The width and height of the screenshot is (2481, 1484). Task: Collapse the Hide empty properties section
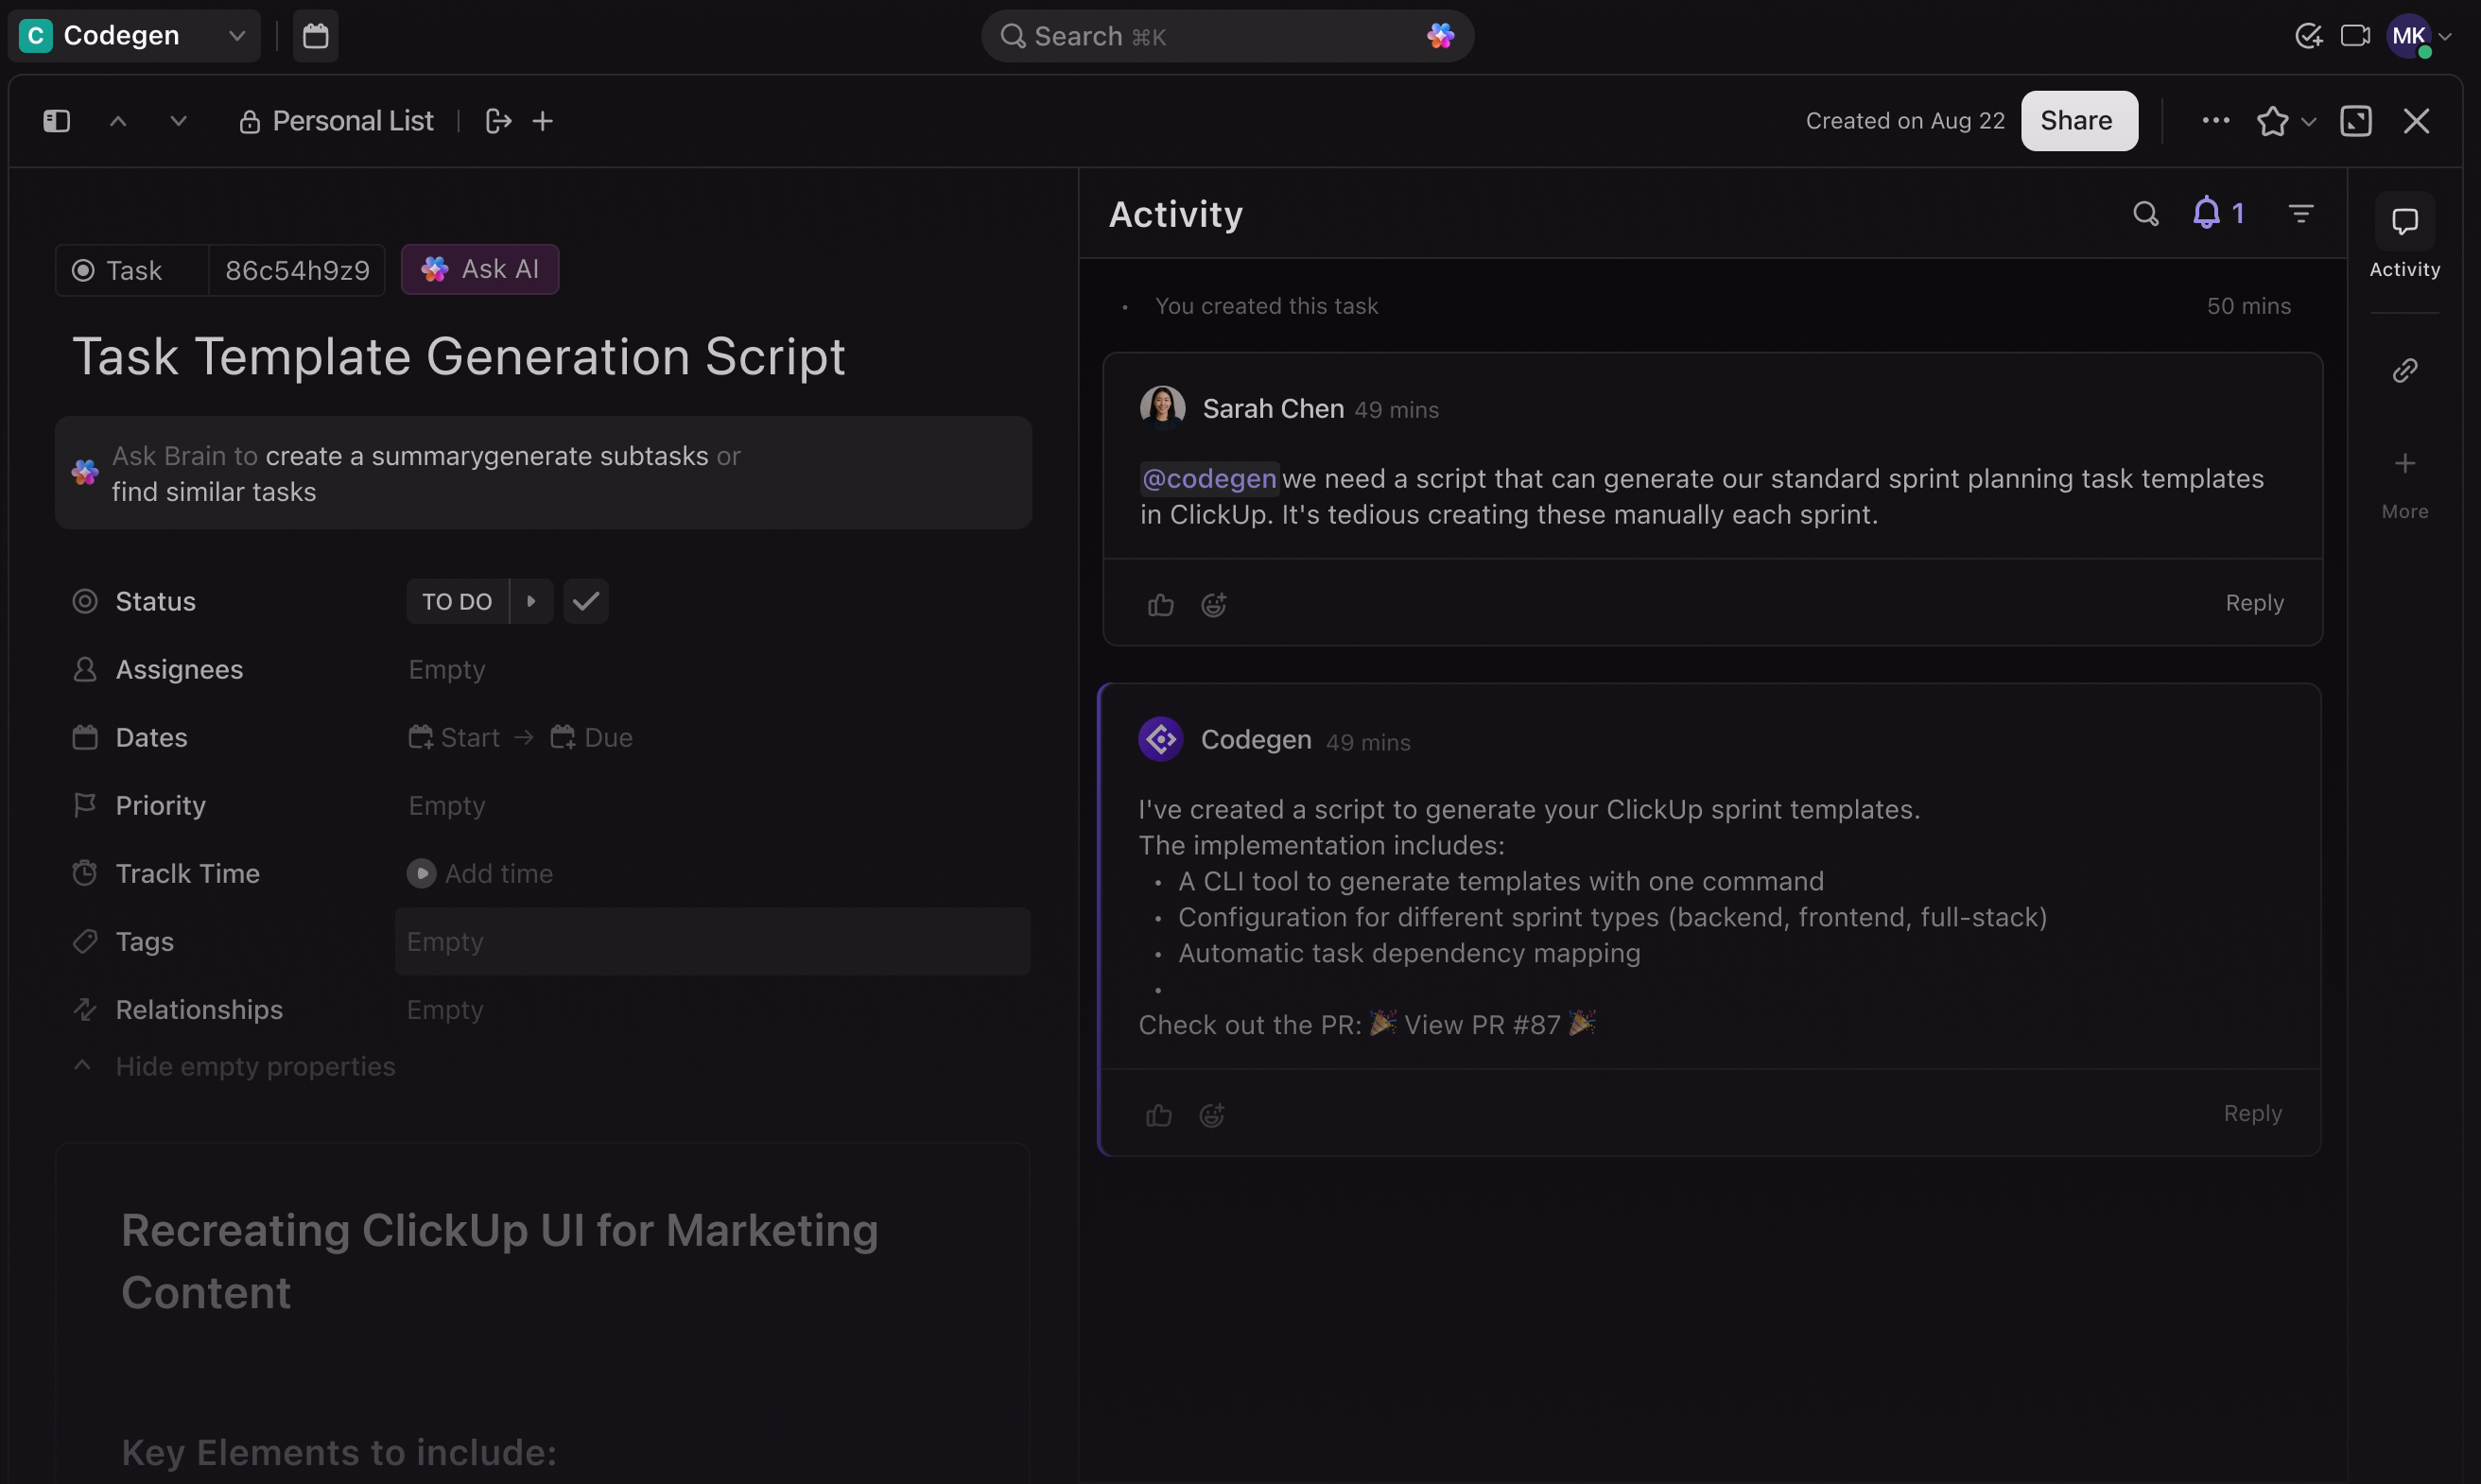click(x=234, y=1066)
